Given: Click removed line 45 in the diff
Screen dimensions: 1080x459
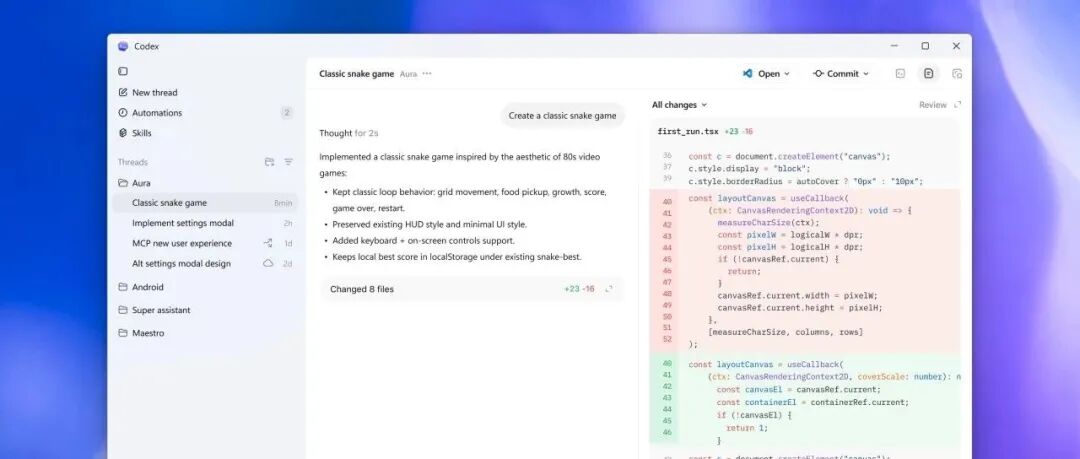Looking at the screenshot, I should [x=804, y=259].
